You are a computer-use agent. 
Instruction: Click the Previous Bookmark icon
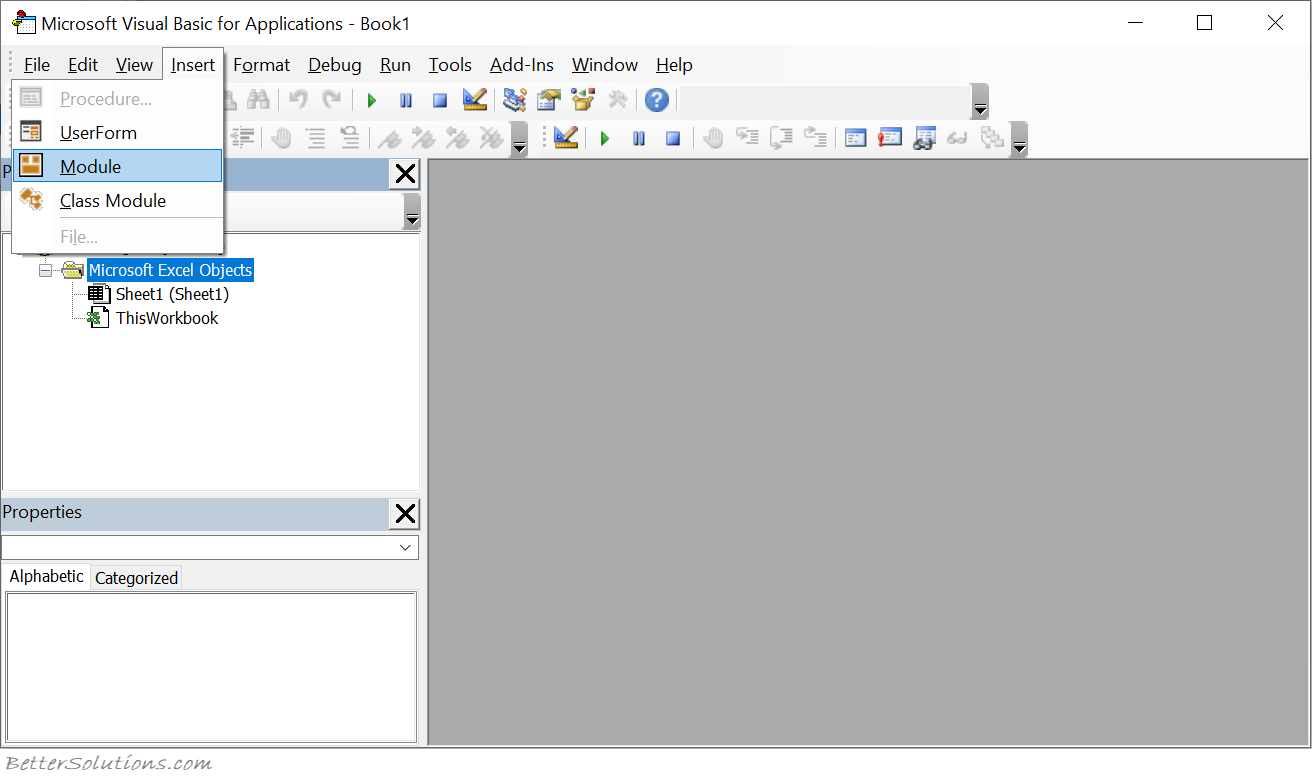tap(457, 138)
